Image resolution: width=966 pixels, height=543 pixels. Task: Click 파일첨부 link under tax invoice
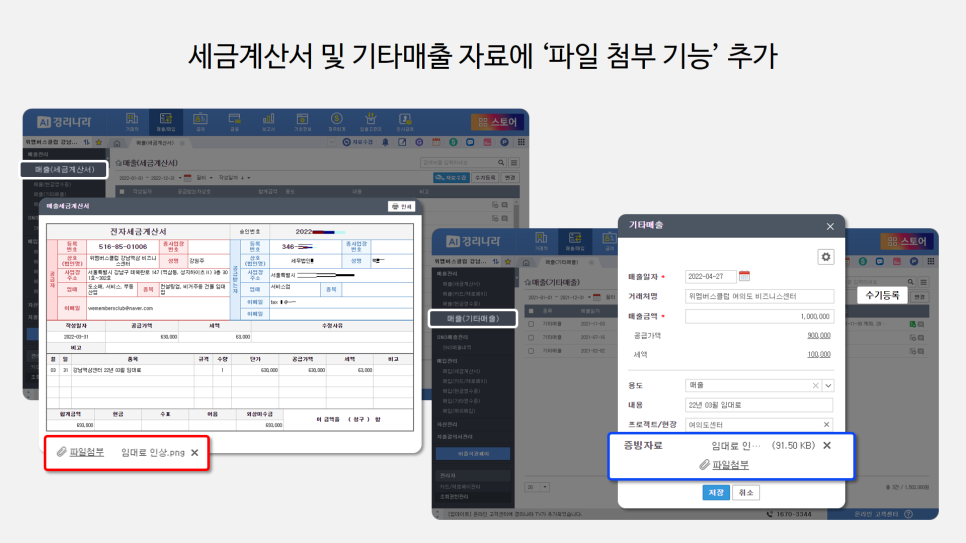click(86, 452)
